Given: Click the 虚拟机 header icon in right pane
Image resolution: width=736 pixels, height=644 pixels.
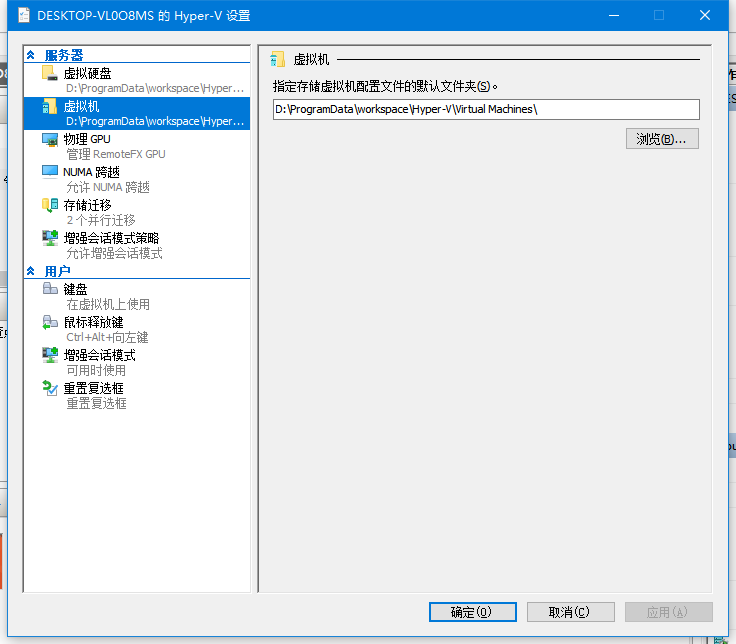Looking at the screenshot, I should [277, 59].
